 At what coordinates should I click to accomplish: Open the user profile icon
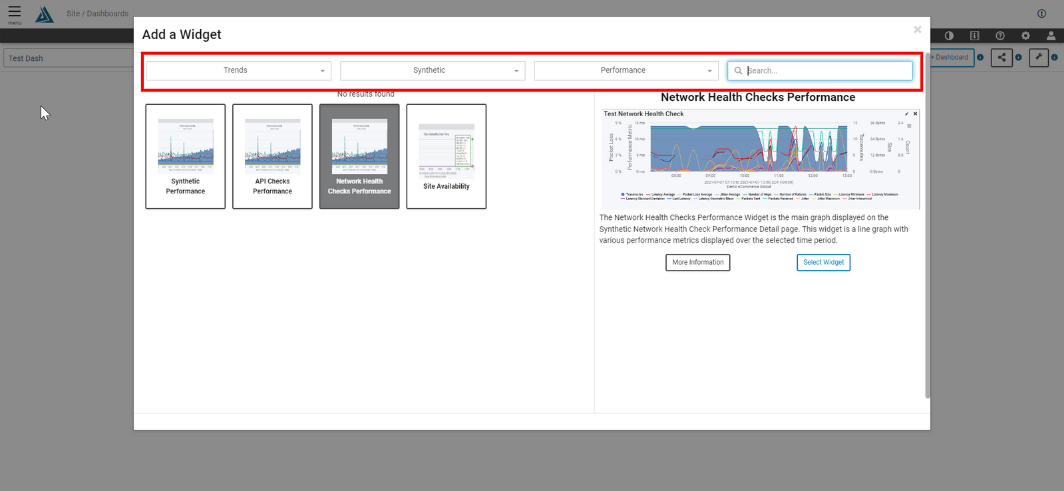pyautogui.click(x=1050, y=35)
